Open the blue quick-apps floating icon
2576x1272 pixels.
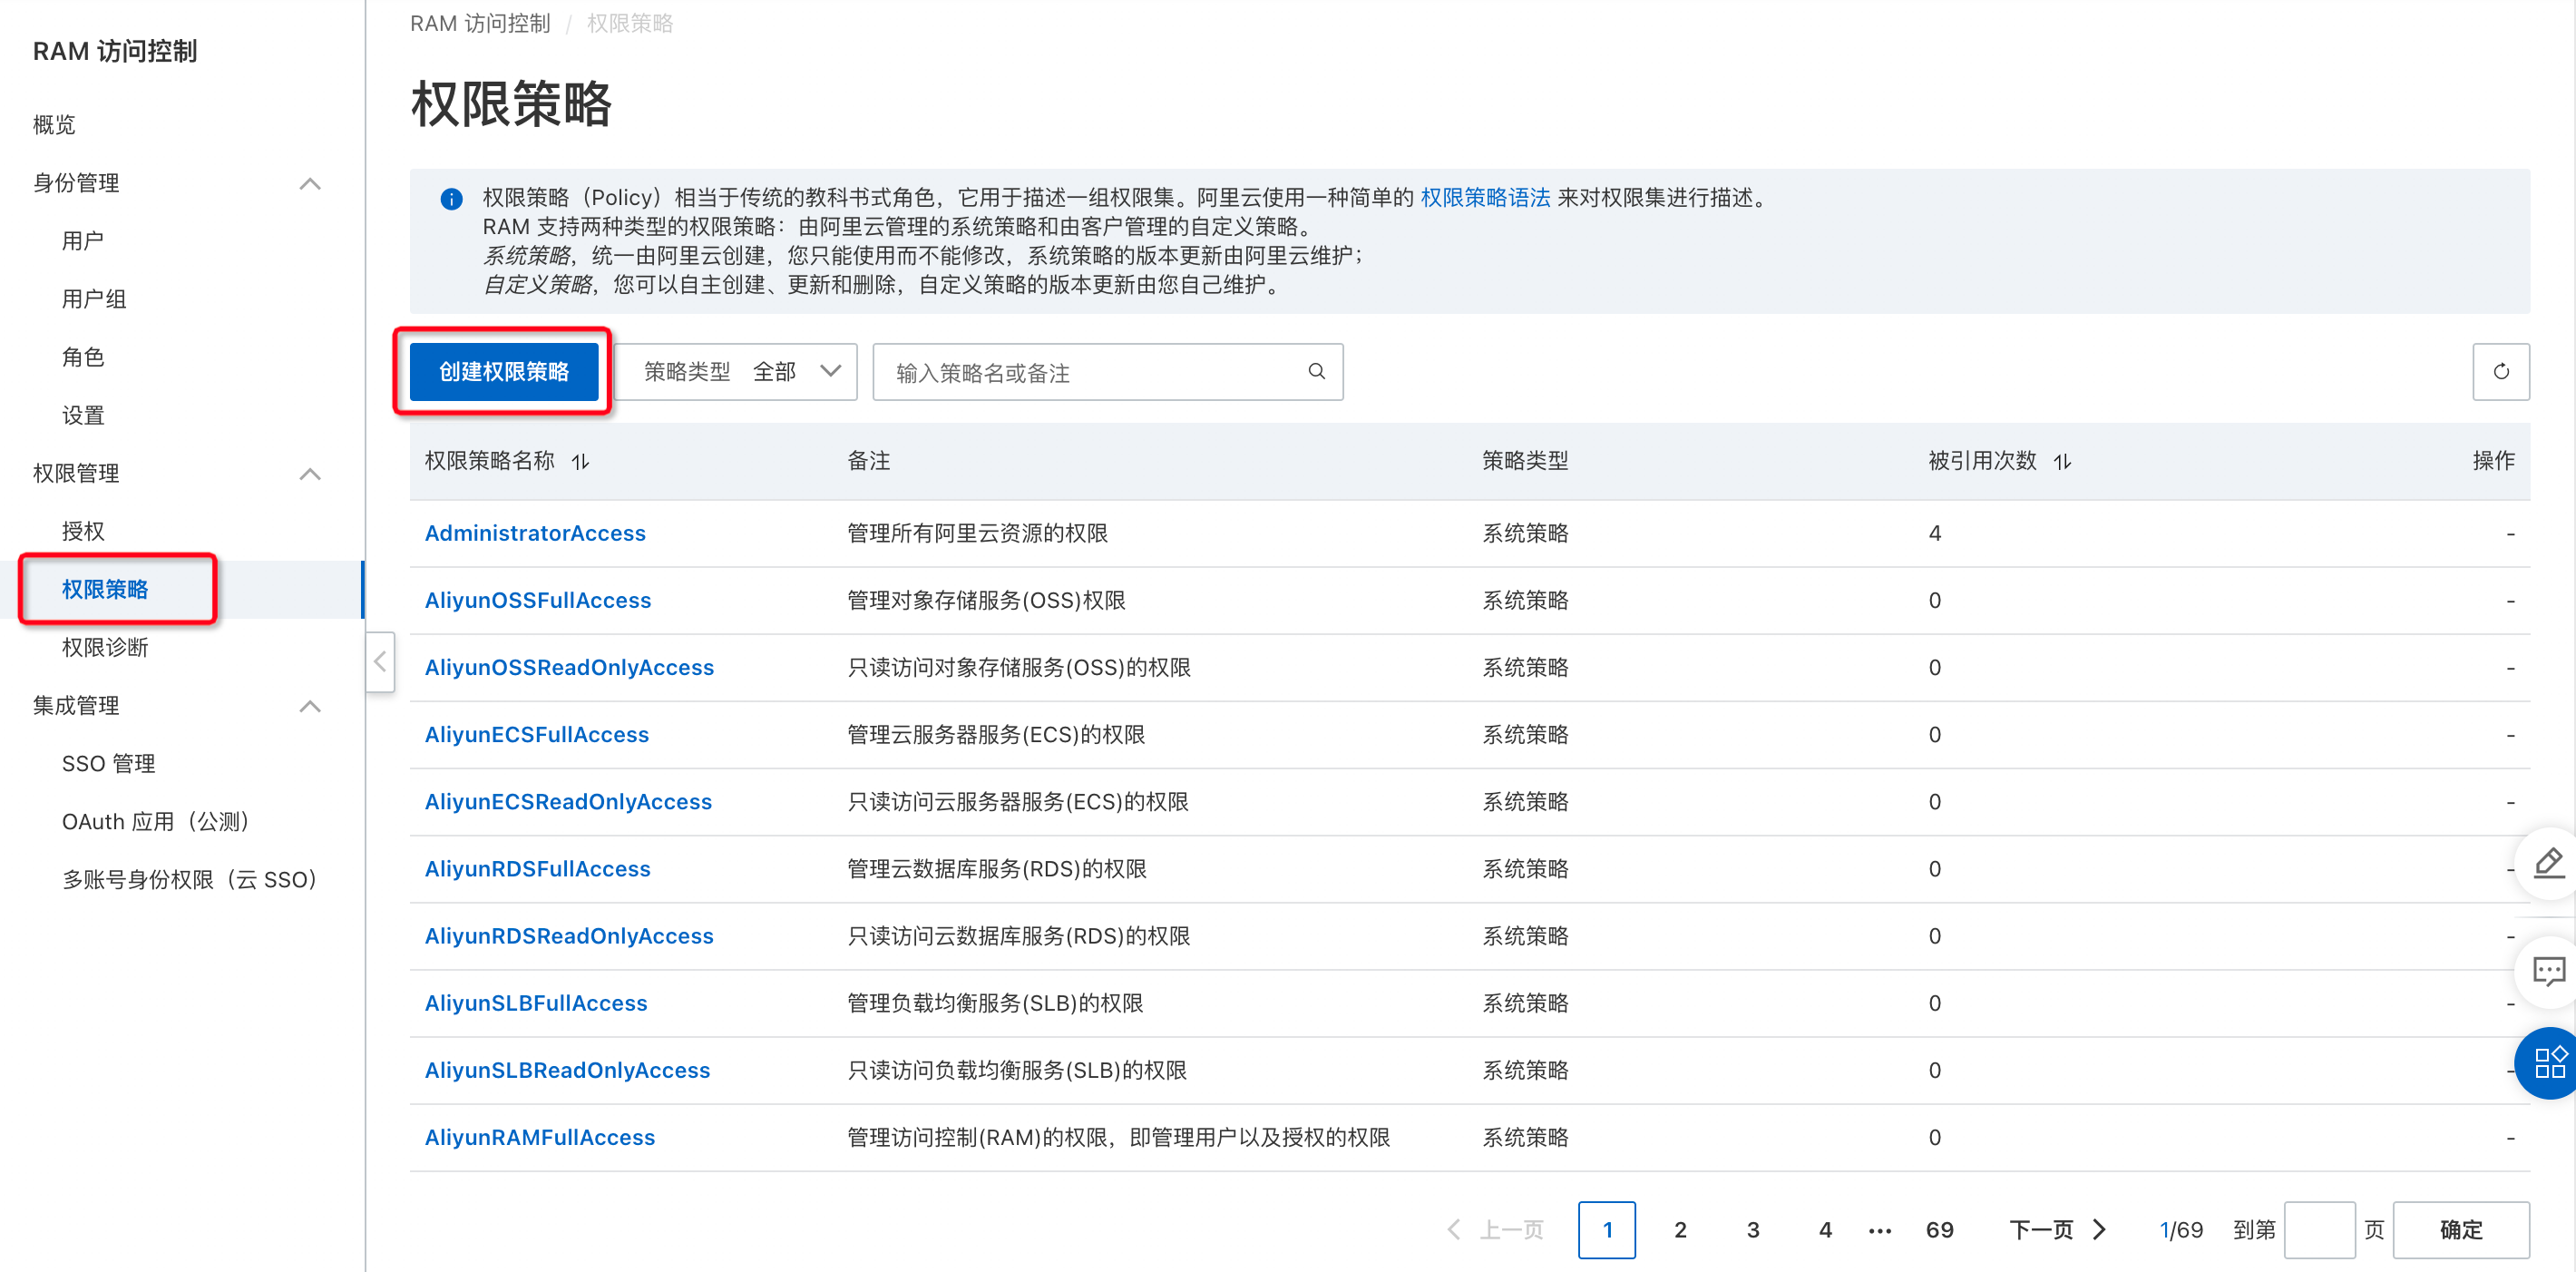tap(2548, 1063)
